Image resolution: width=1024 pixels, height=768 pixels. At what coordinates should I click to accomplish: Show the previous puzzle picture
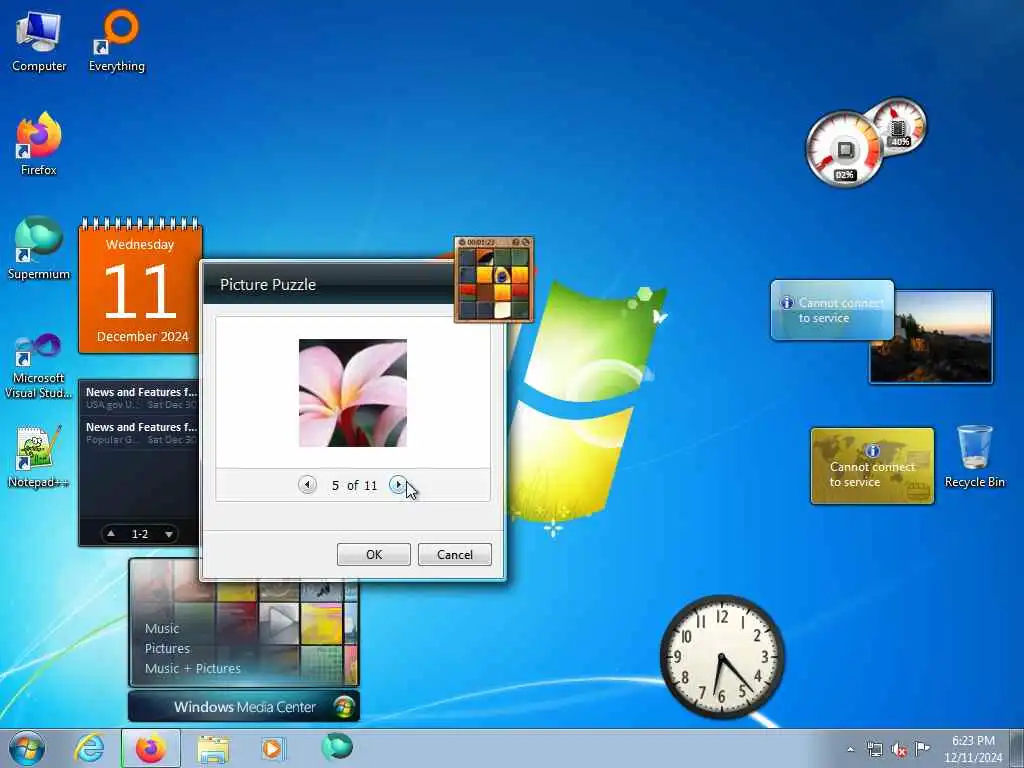pos(307,485)
